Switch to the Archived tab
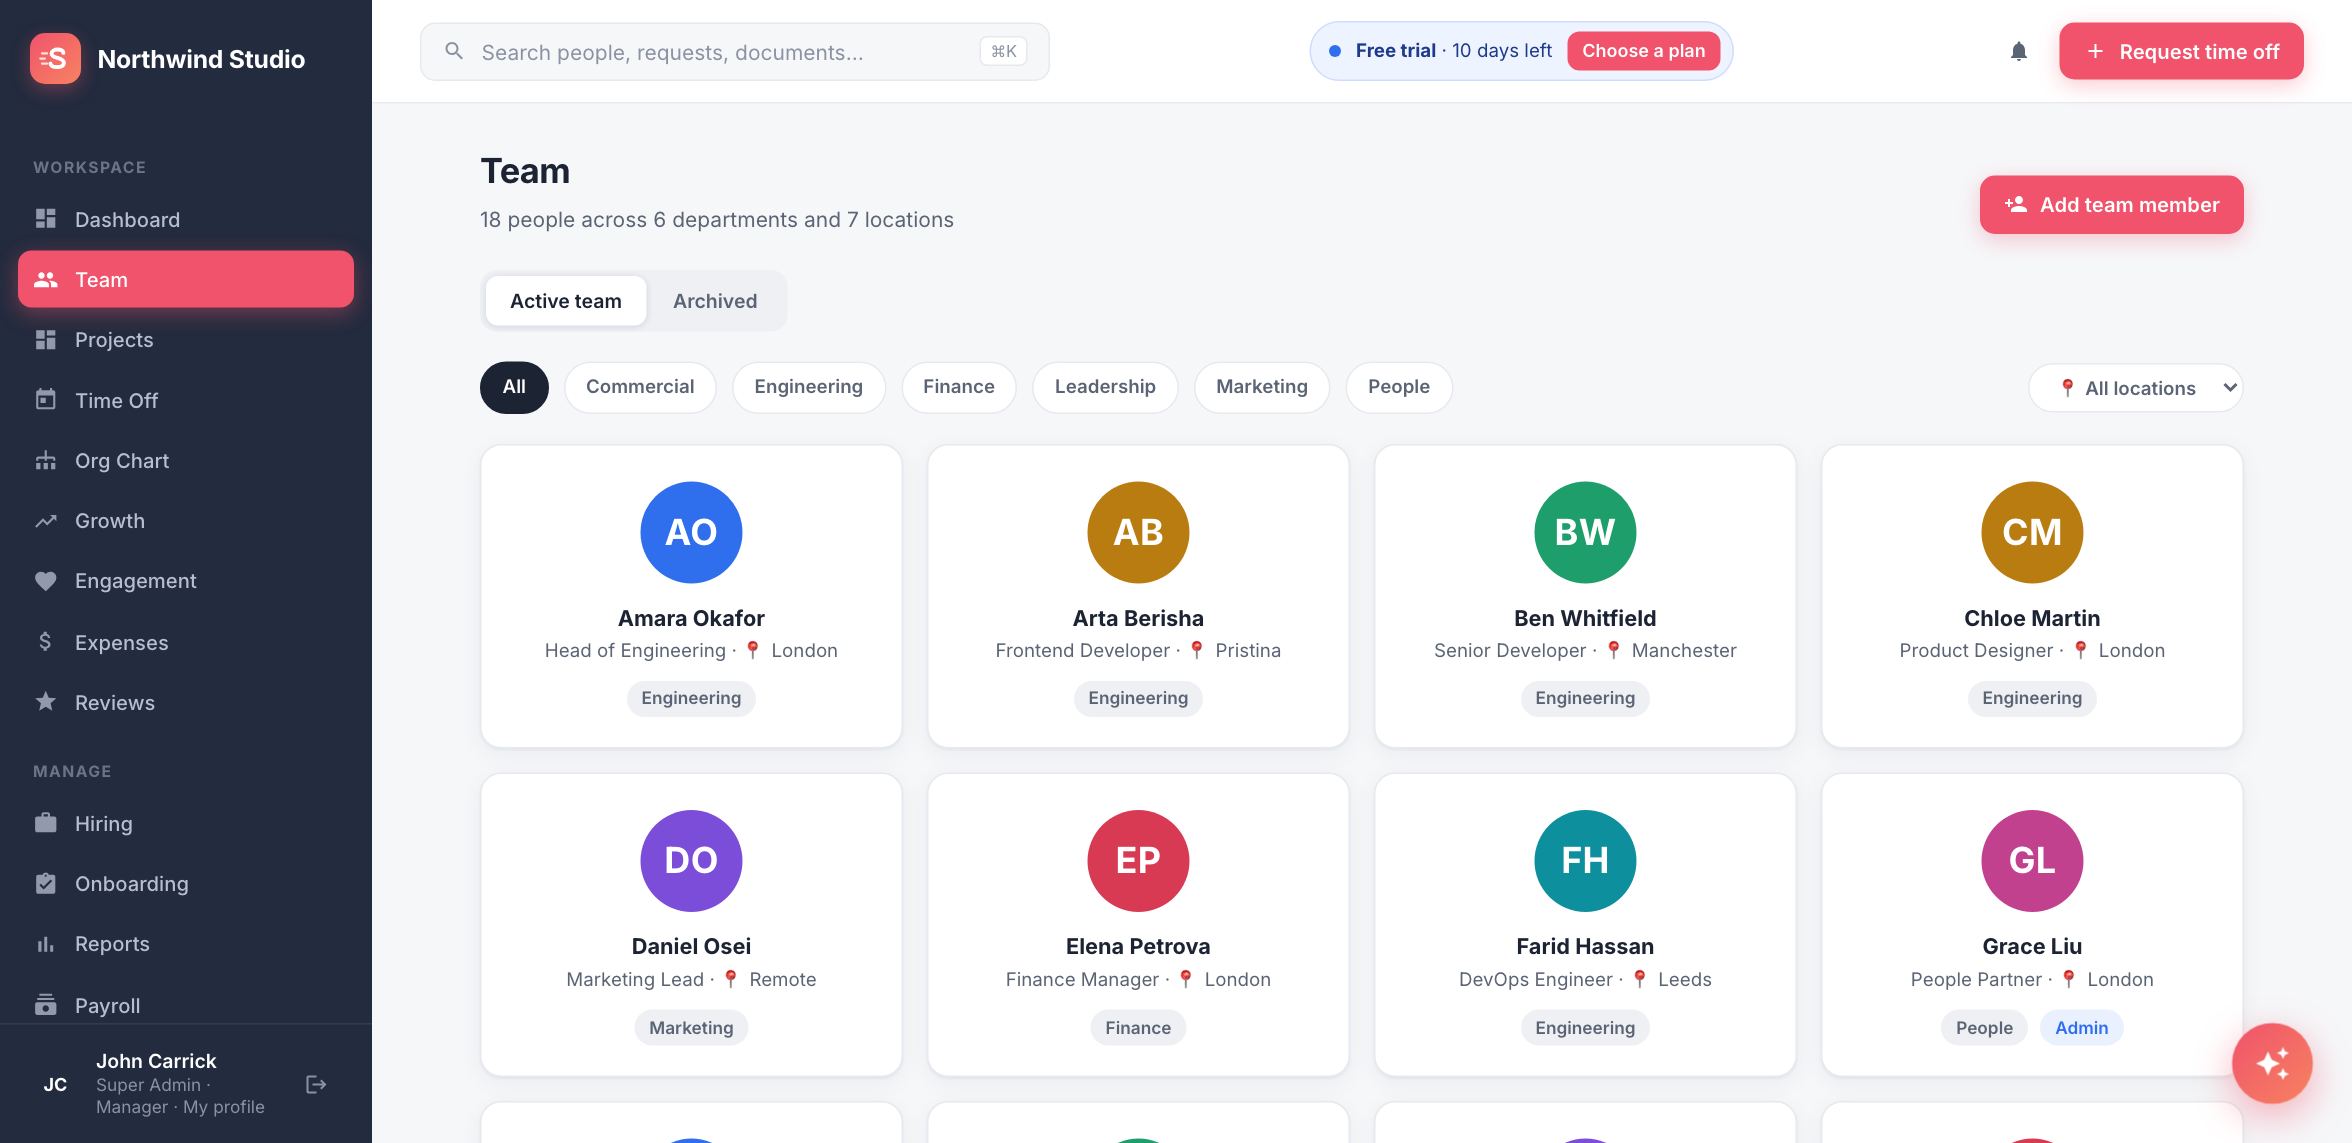 pyautogui.click(x=715, y=301)
